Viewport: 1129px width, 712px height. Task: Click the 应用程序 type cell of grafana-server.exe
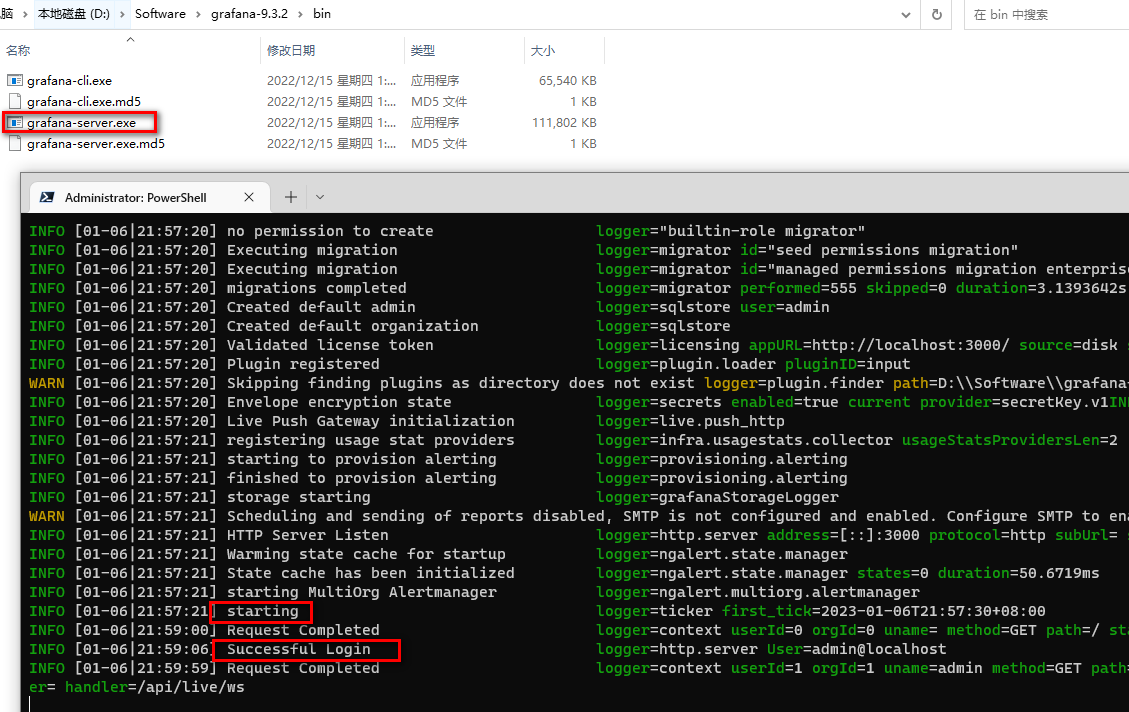[x=435, y=122]
